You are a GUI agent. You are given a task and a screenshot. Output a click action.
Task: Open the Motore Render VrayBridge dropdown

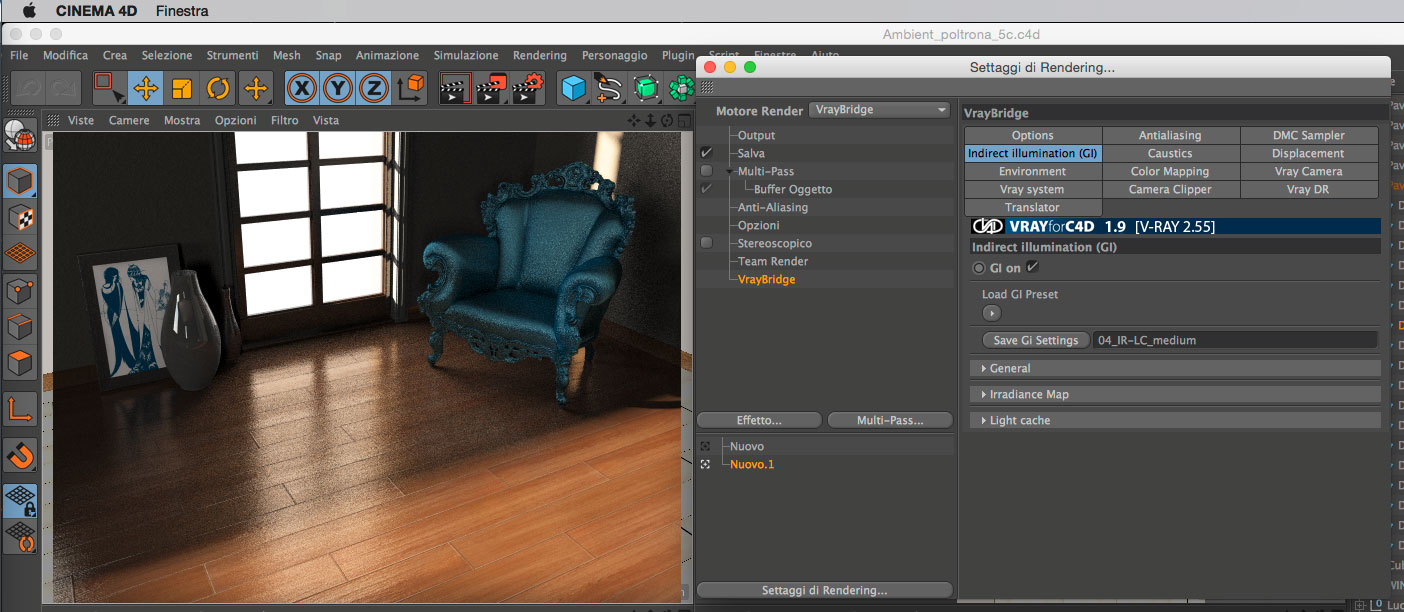coord(879,110)
